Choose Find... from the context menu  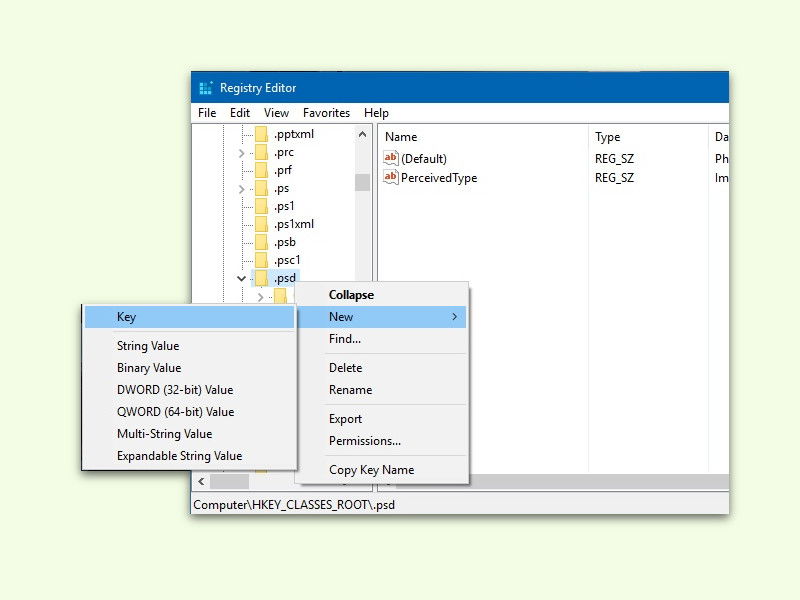point(382,339)
